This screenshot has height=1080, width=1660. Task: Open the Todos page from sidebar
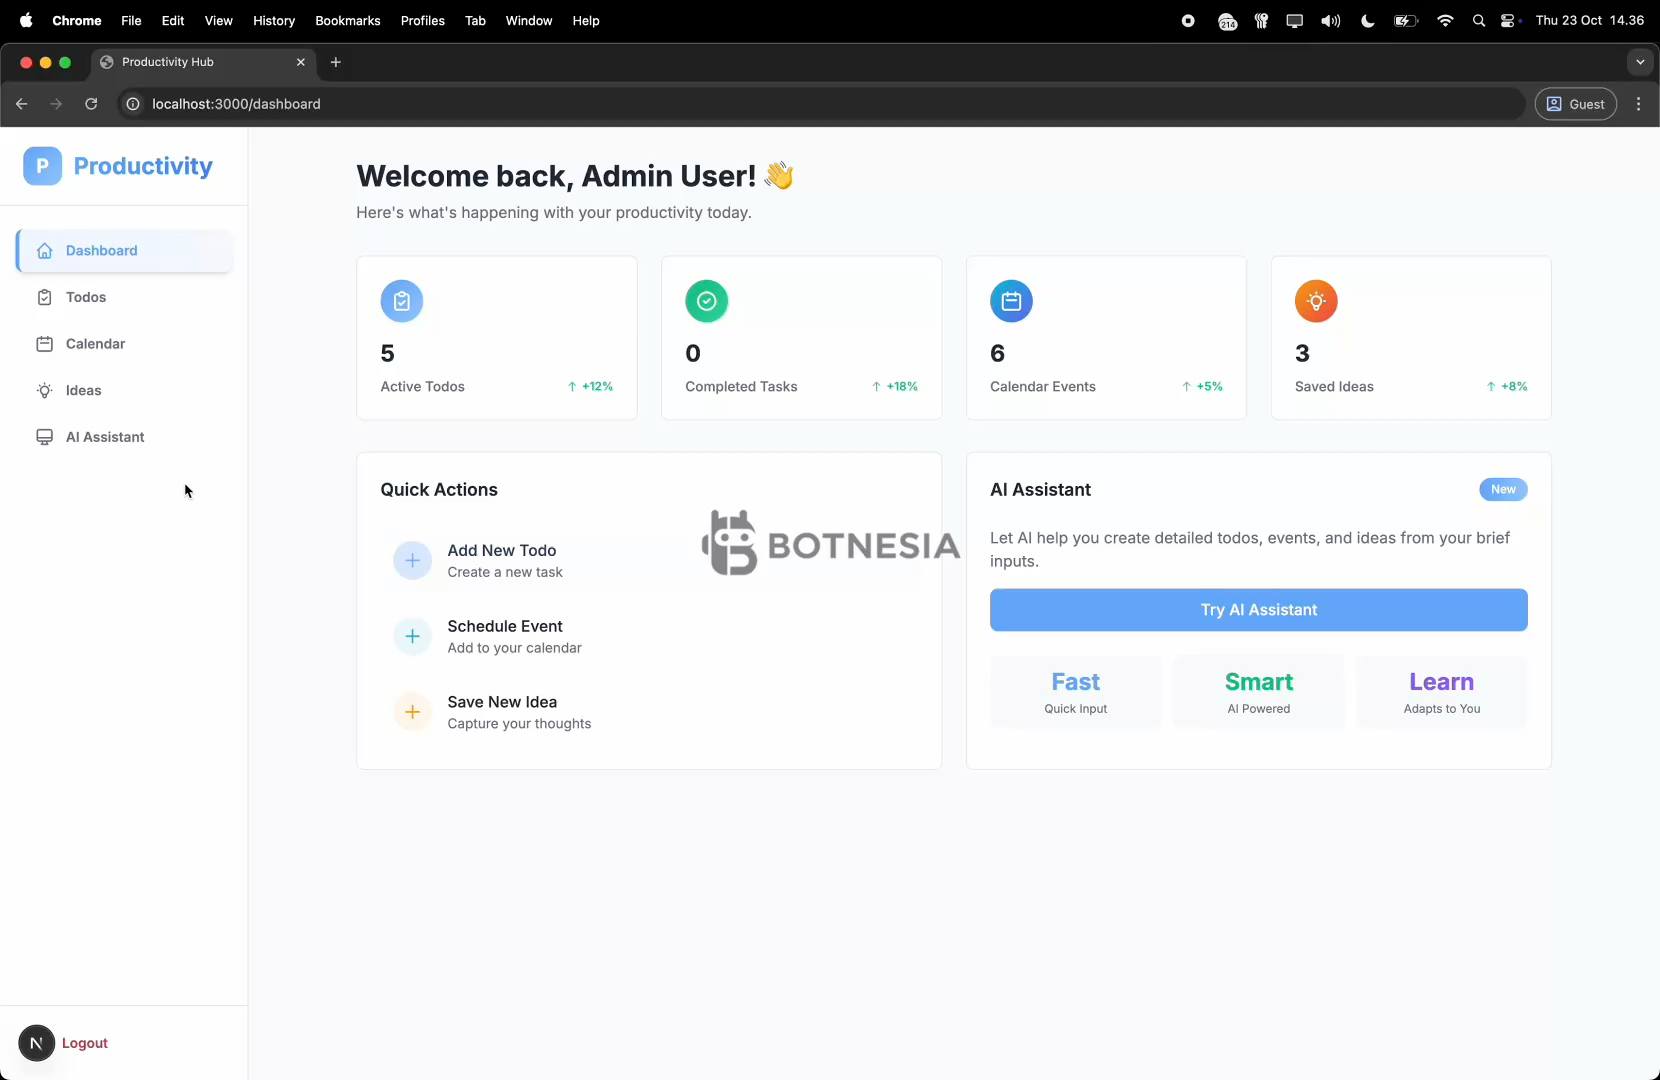pyautogui.click(x=124, y=297)
